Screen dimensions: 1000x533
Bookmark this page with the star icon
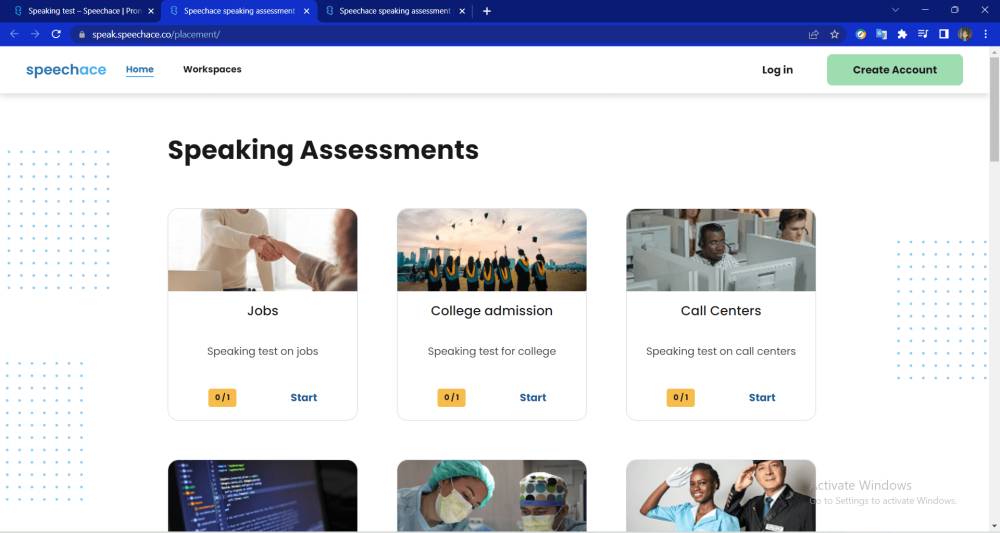[x=834, y=34]
